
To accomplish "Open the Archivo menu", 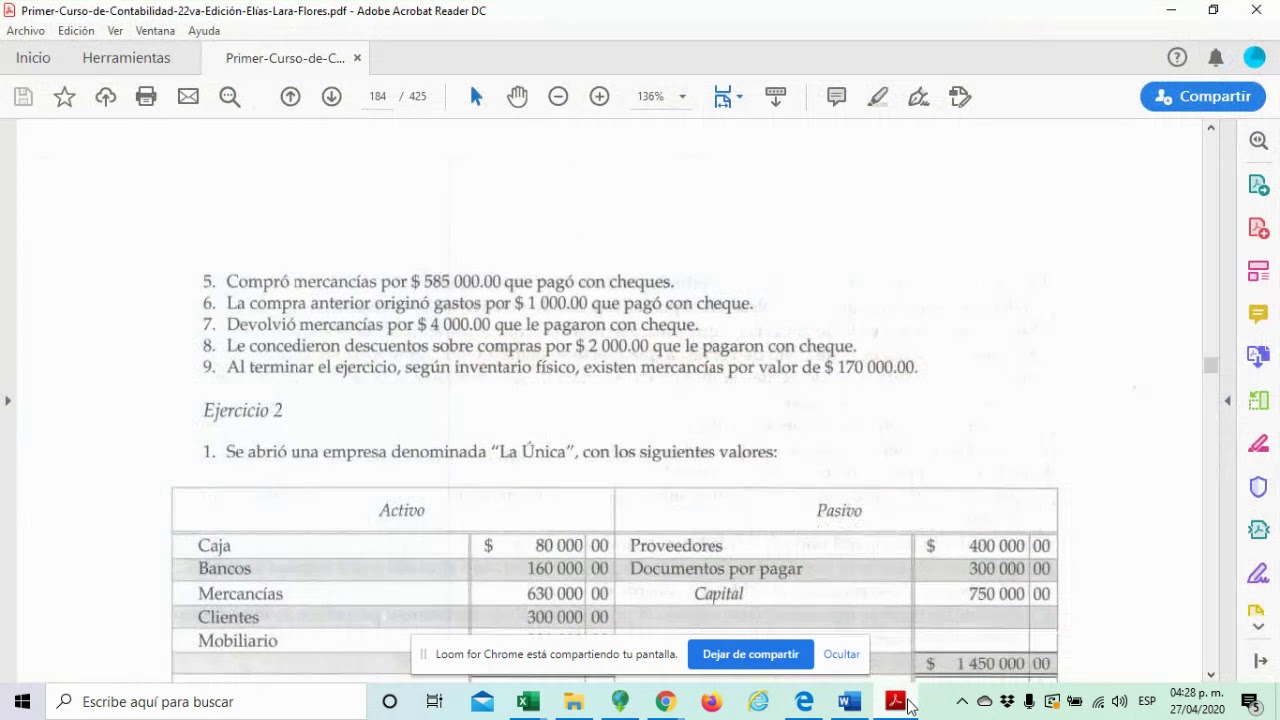I will tap(25, 31).
